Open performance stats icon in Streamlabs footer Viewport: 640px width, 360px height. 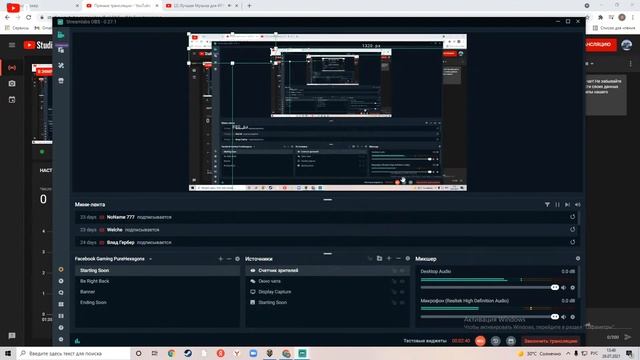78,341
